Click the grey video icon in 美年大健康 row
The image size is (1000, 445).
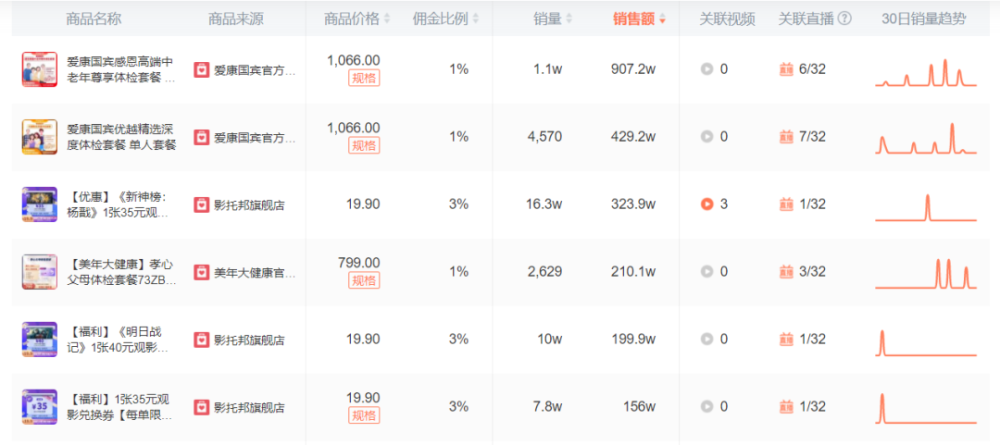[x=707, y=272]
